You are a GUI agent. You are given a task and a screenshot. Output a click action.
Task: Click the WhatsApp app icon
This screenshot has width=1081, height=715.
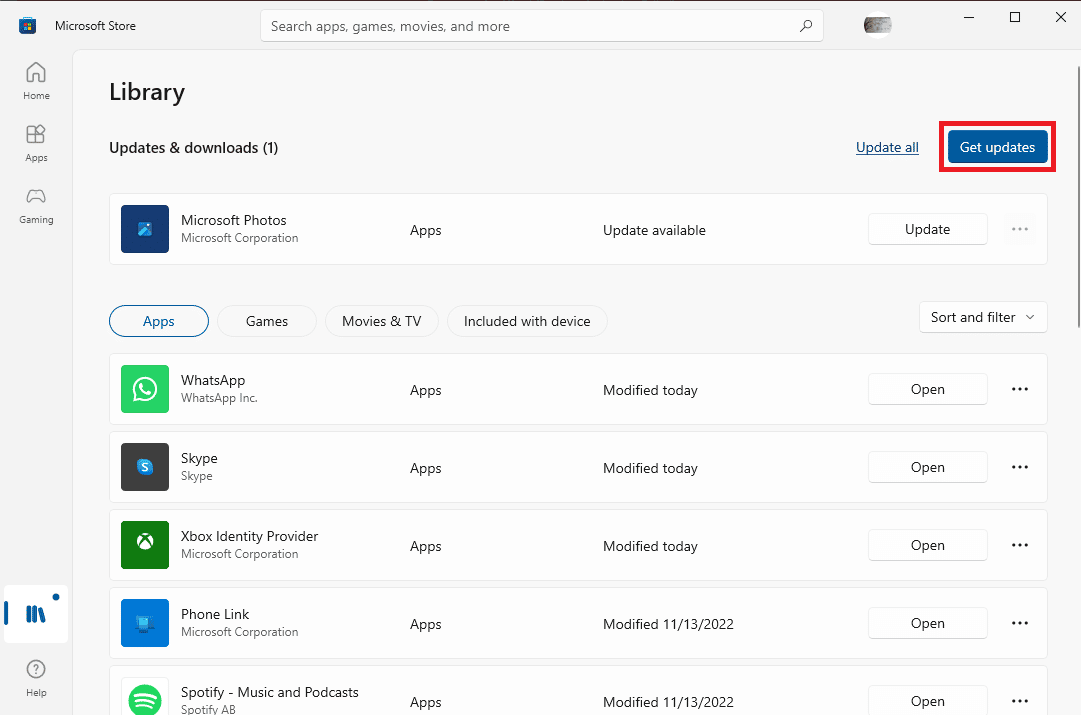click(x=145, y=389)
